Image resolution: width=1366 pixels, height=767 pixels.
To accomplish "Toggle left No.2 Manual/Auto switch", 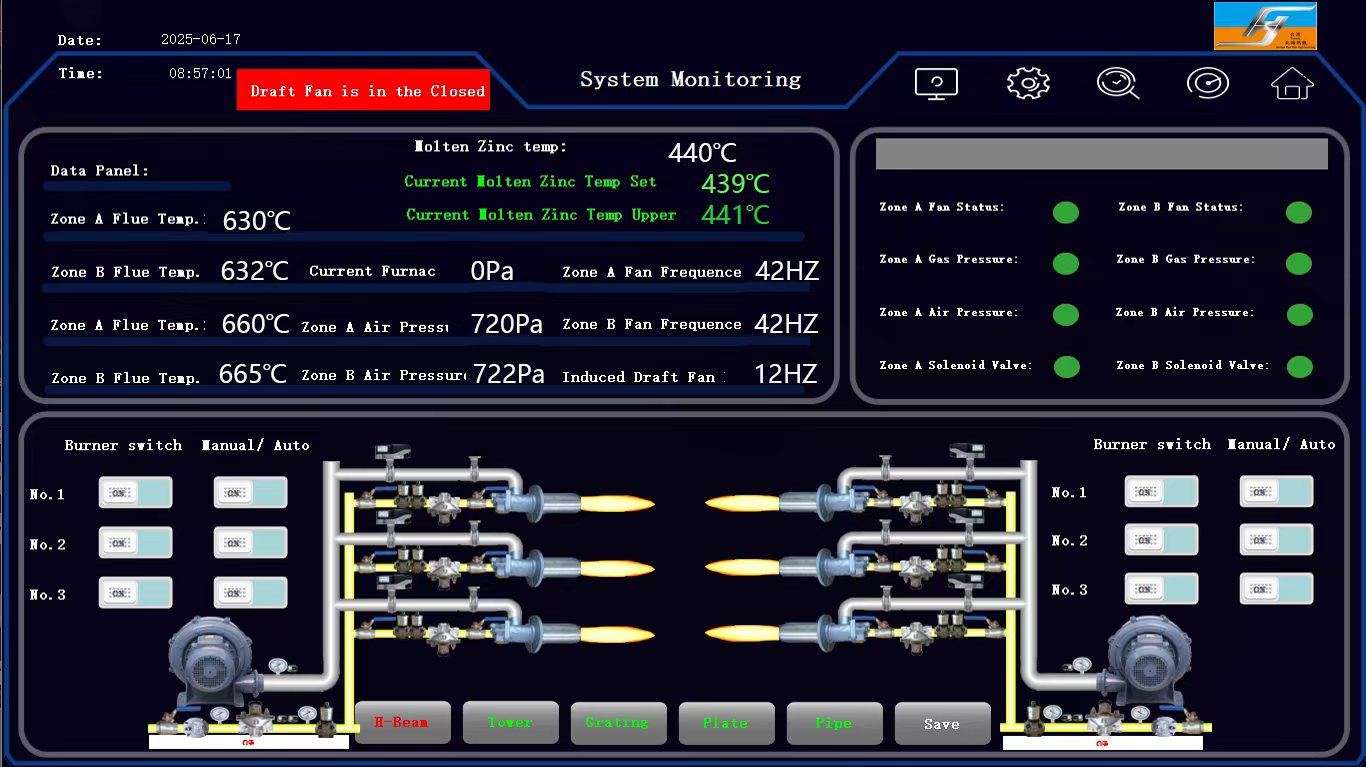I will coord(250,543).
